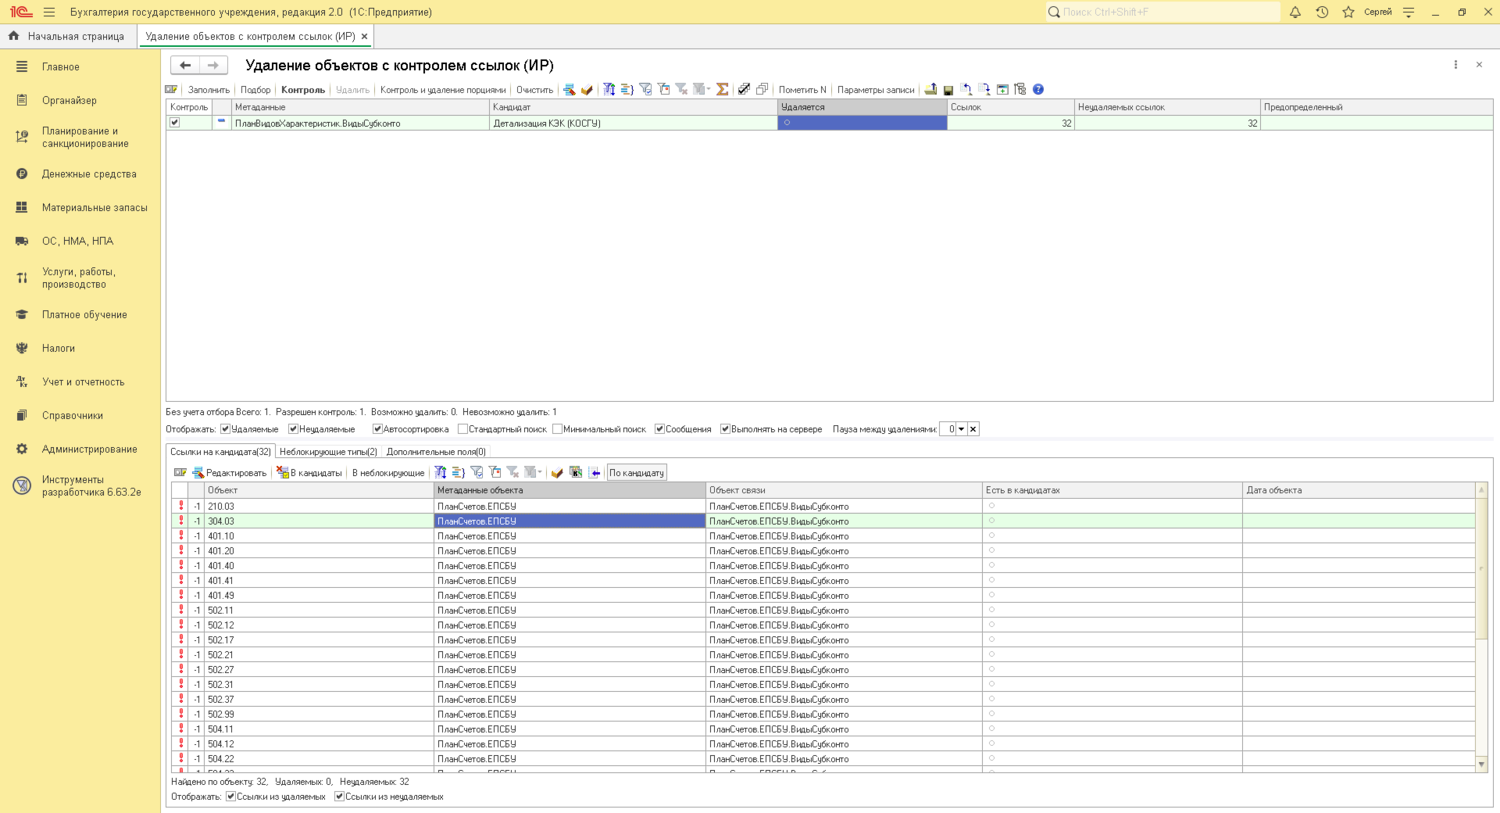Toggle the Автосортировка checkbox
The height and width of the screenshot is (813, 1500).
point(378,429)
